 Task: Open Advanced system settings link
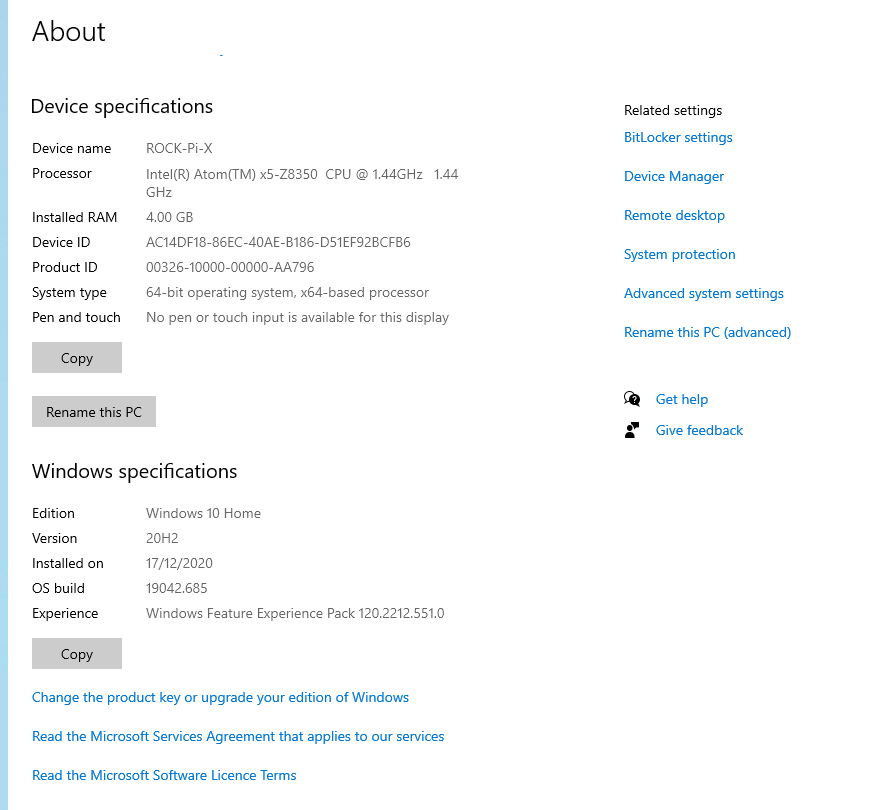(704, 293)
